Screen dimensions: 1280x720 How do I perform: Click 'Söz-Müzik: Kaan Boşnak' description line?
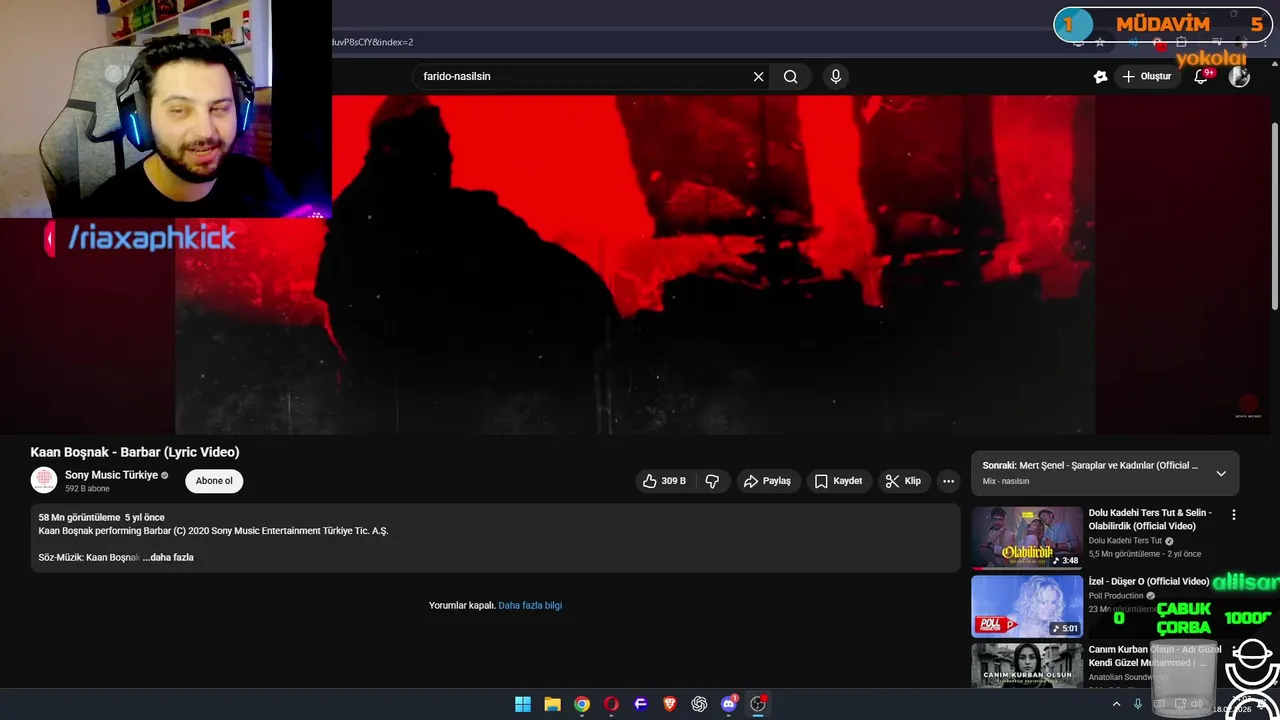89,557
